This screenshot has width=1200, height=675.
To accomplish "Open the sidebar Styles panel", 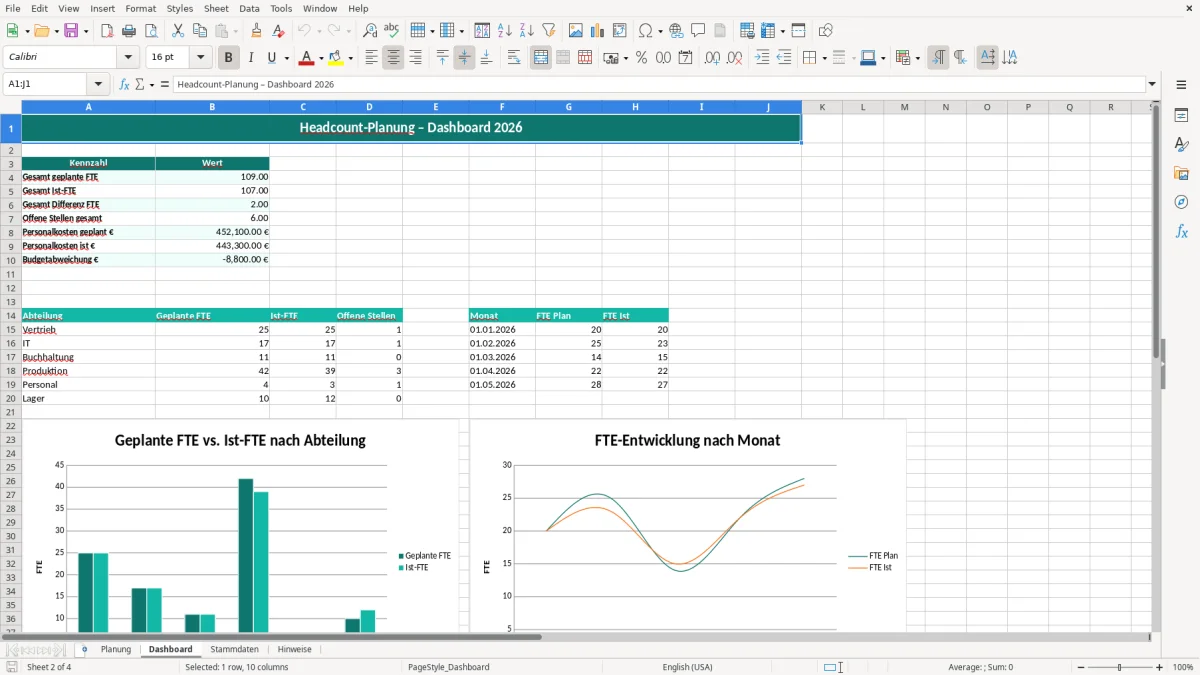I will (x=1181, y=145).
